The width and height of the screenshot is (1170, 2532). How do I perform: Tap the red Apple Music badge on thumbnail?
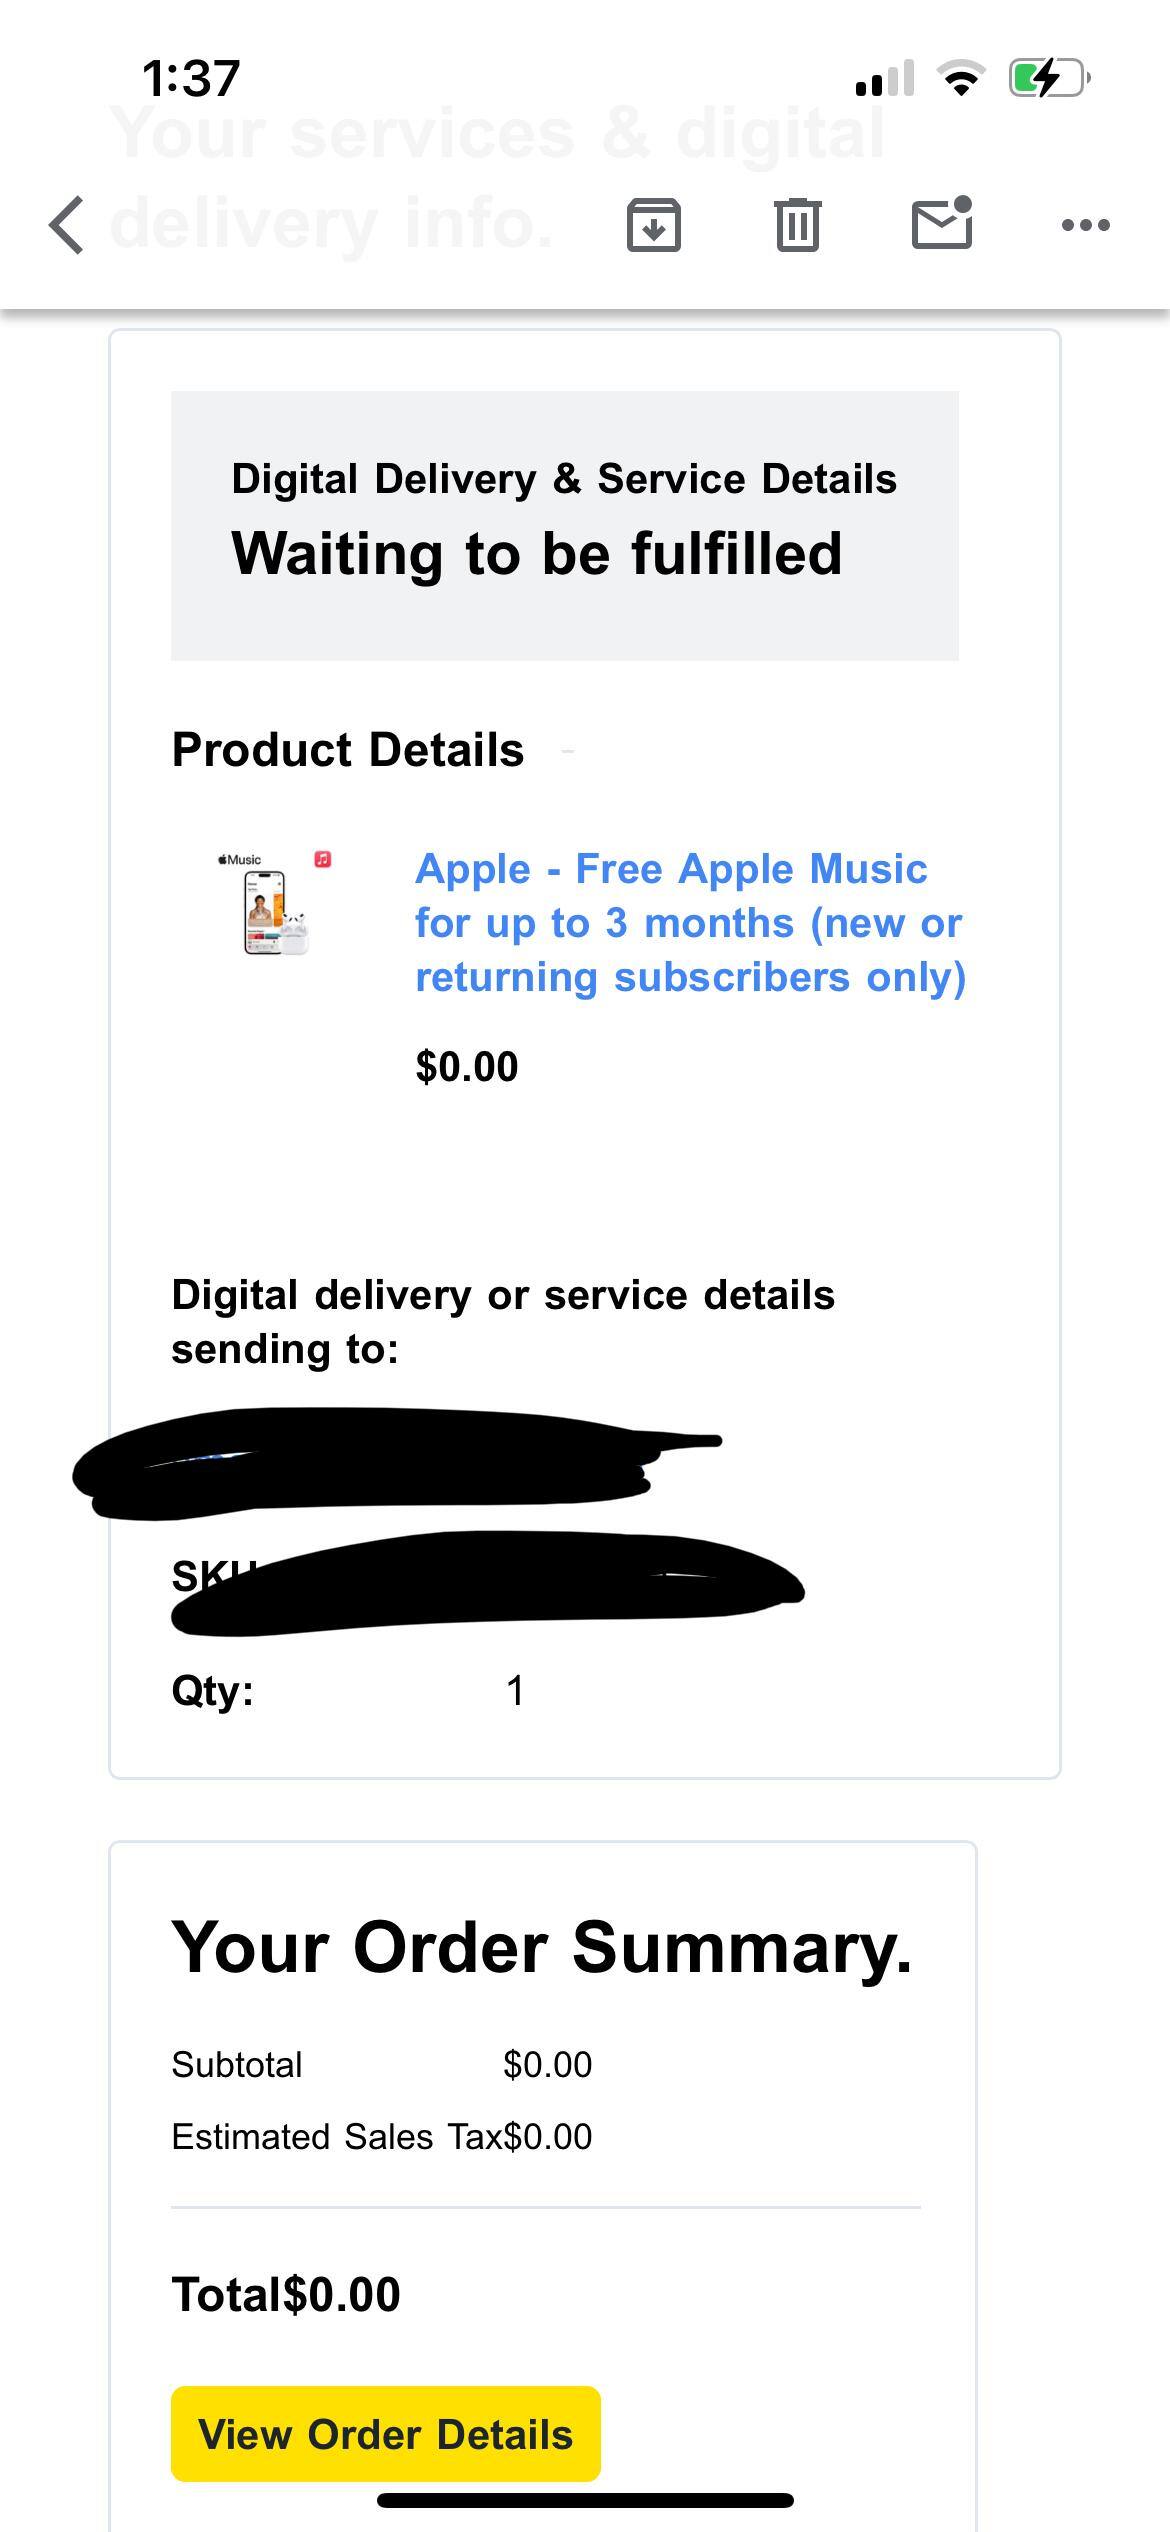coord(321,858)
